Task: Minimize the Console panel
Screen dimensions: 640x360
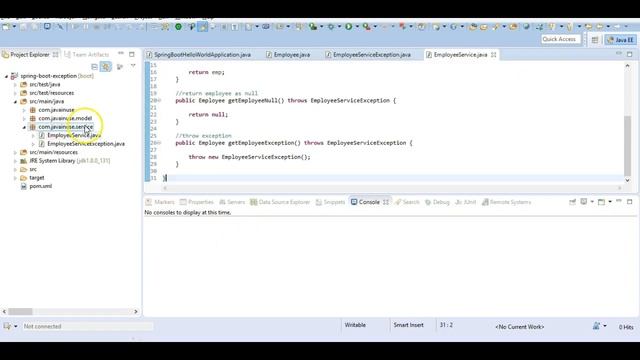Action: (619, 201)
